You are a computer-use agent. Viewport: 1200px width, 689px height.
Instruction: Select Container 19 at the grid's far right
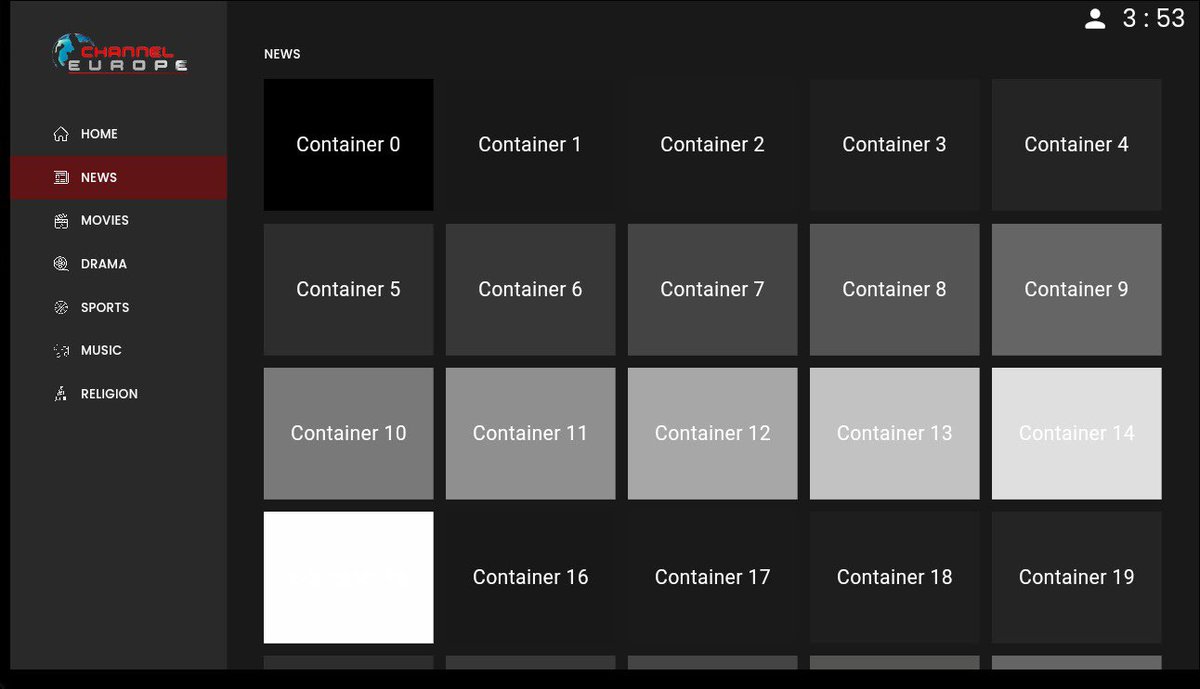[1076, 577]
